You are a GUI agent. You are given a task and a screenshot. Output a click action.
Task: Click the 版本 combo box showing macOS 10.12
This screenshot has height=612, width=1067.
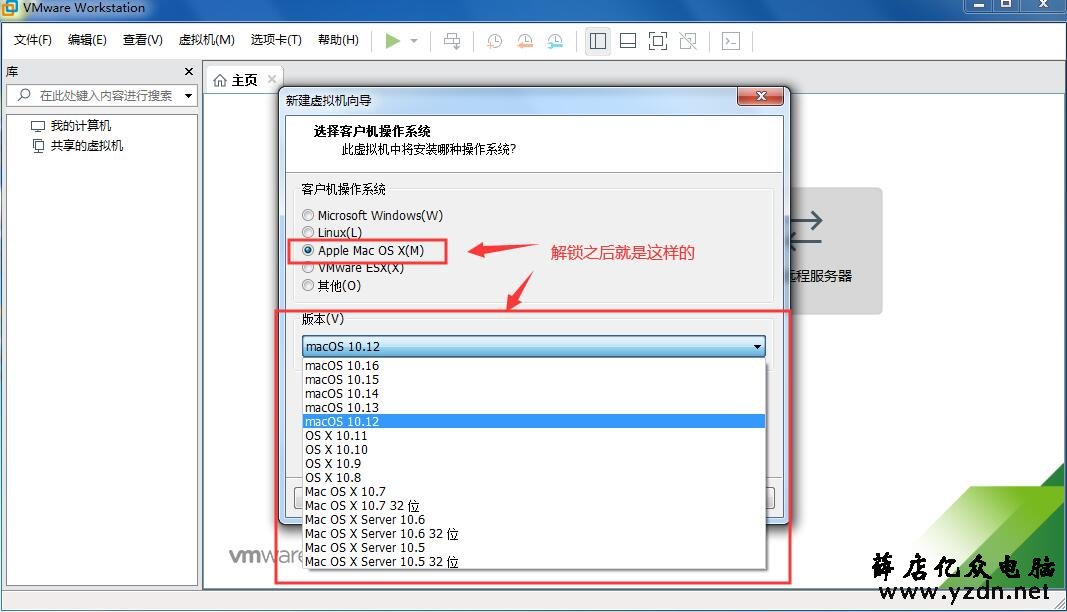[x=534, y=347]
